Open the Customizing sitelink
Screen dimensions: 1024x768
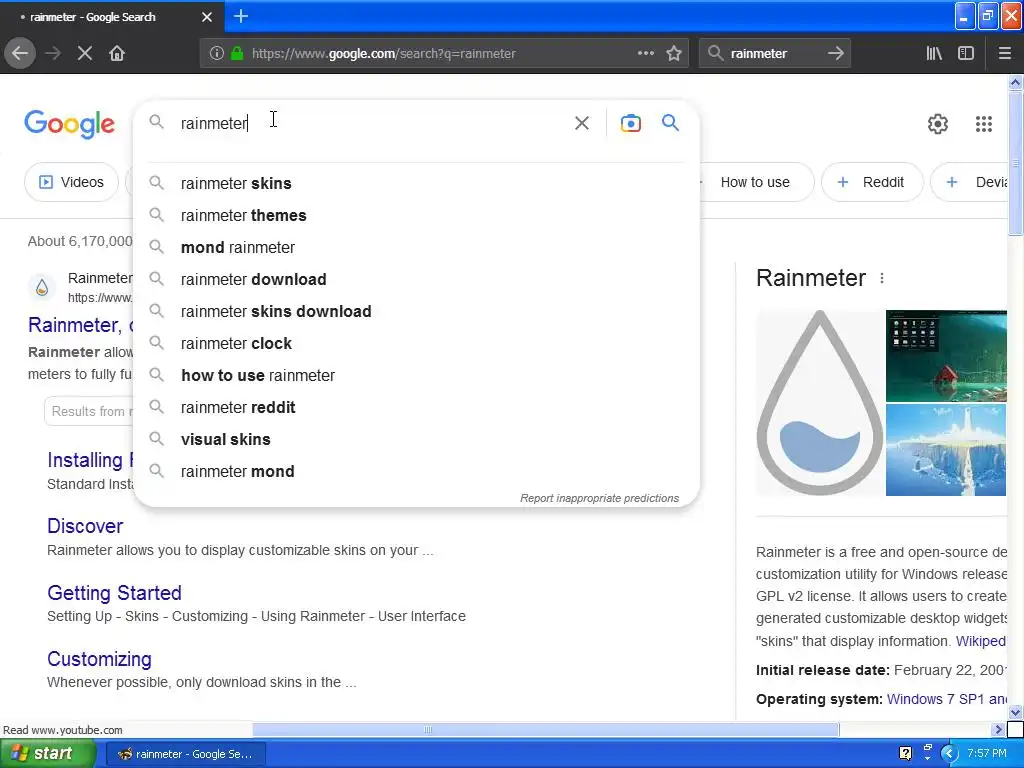click(x=99, y=660)
